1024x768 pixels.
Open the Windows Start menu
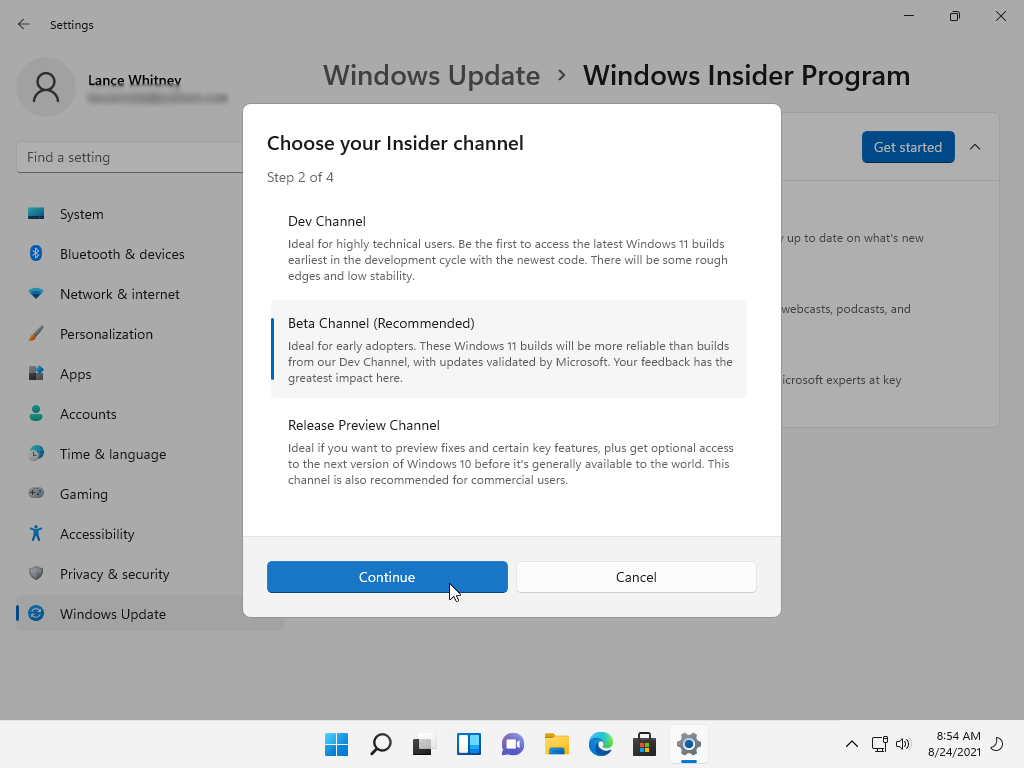tap(336, 744)
